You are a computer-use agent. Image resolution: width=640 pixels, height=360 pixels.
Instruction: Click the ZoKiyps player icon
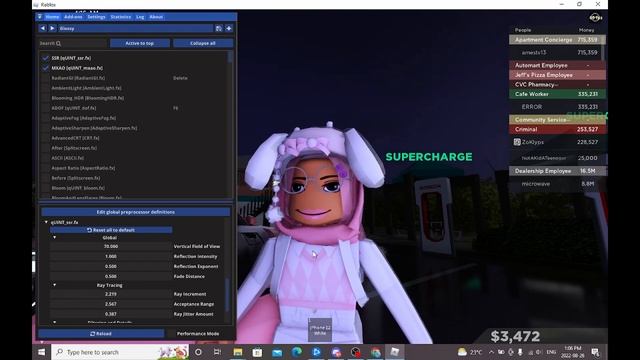click(x=517, y=142)
